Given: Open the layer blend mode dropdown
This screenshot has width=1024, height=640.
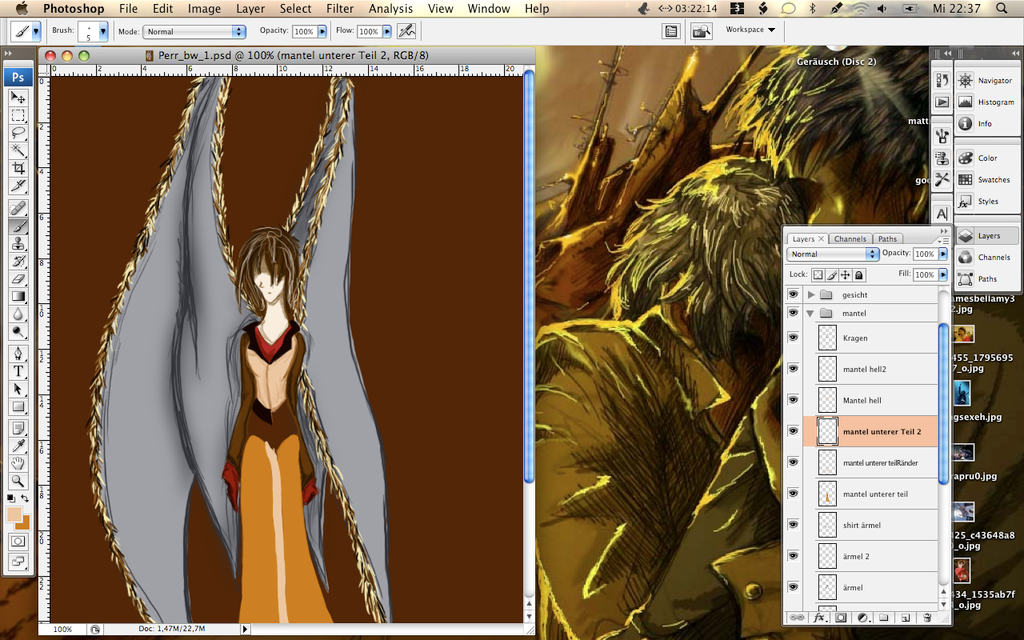Looking at the screenshot, I should coord(832,254).
